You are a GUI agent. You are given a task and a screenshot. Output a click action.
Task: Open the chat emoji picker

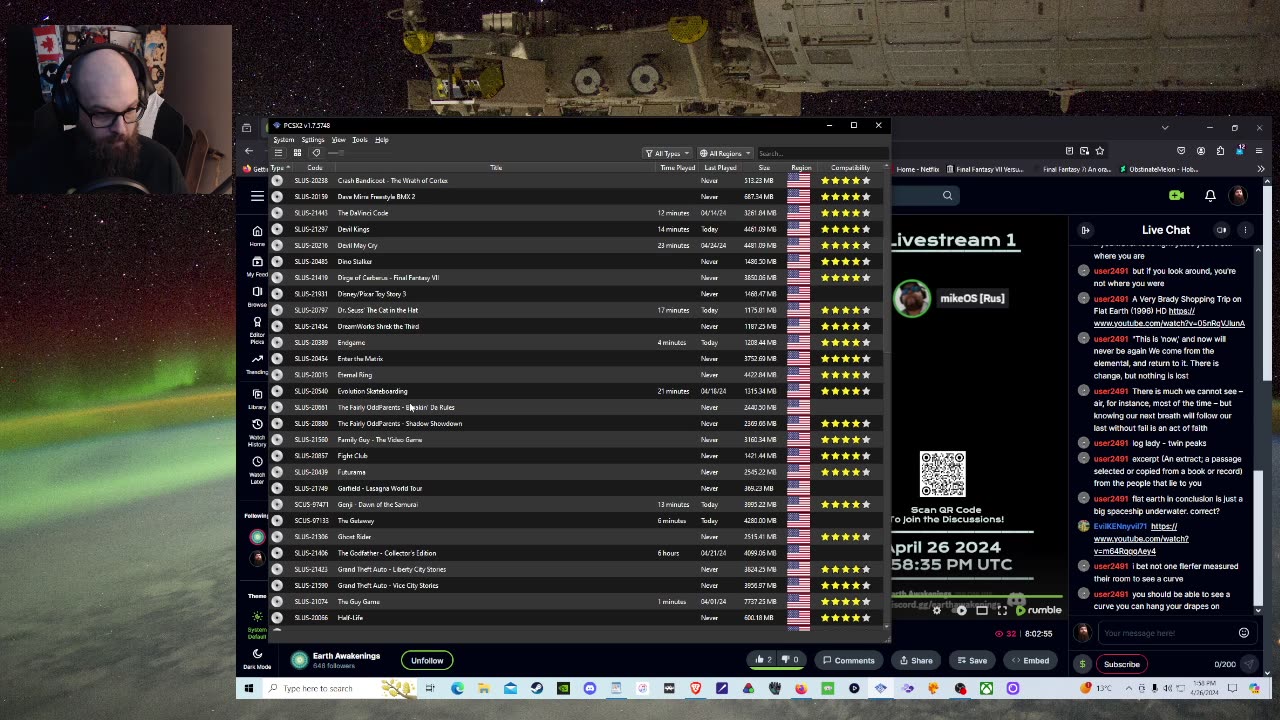coord(1244,633)
